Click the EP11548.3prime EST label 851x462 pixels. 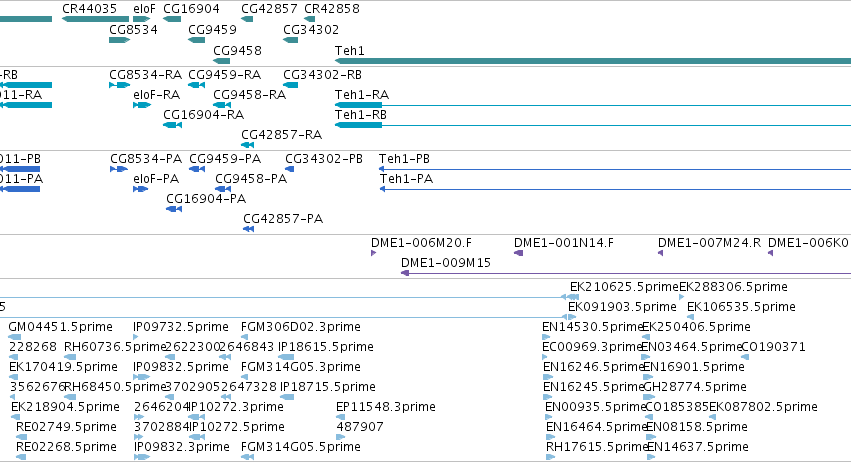(x=386, y=407)
